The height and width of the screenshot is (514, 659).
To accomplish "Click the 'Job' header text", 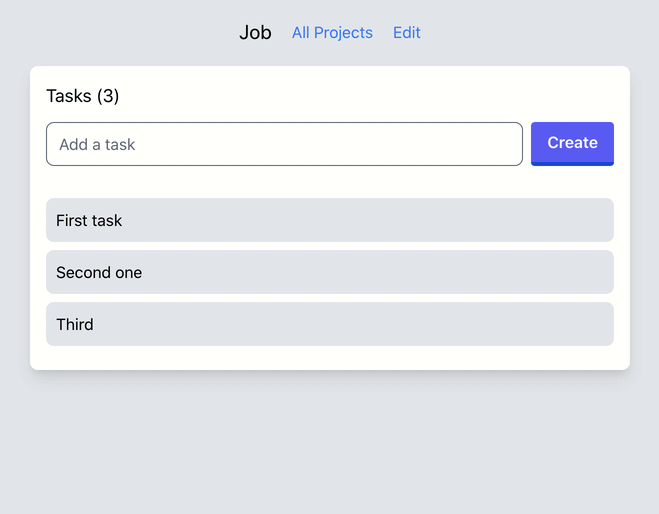I will 255,33.
